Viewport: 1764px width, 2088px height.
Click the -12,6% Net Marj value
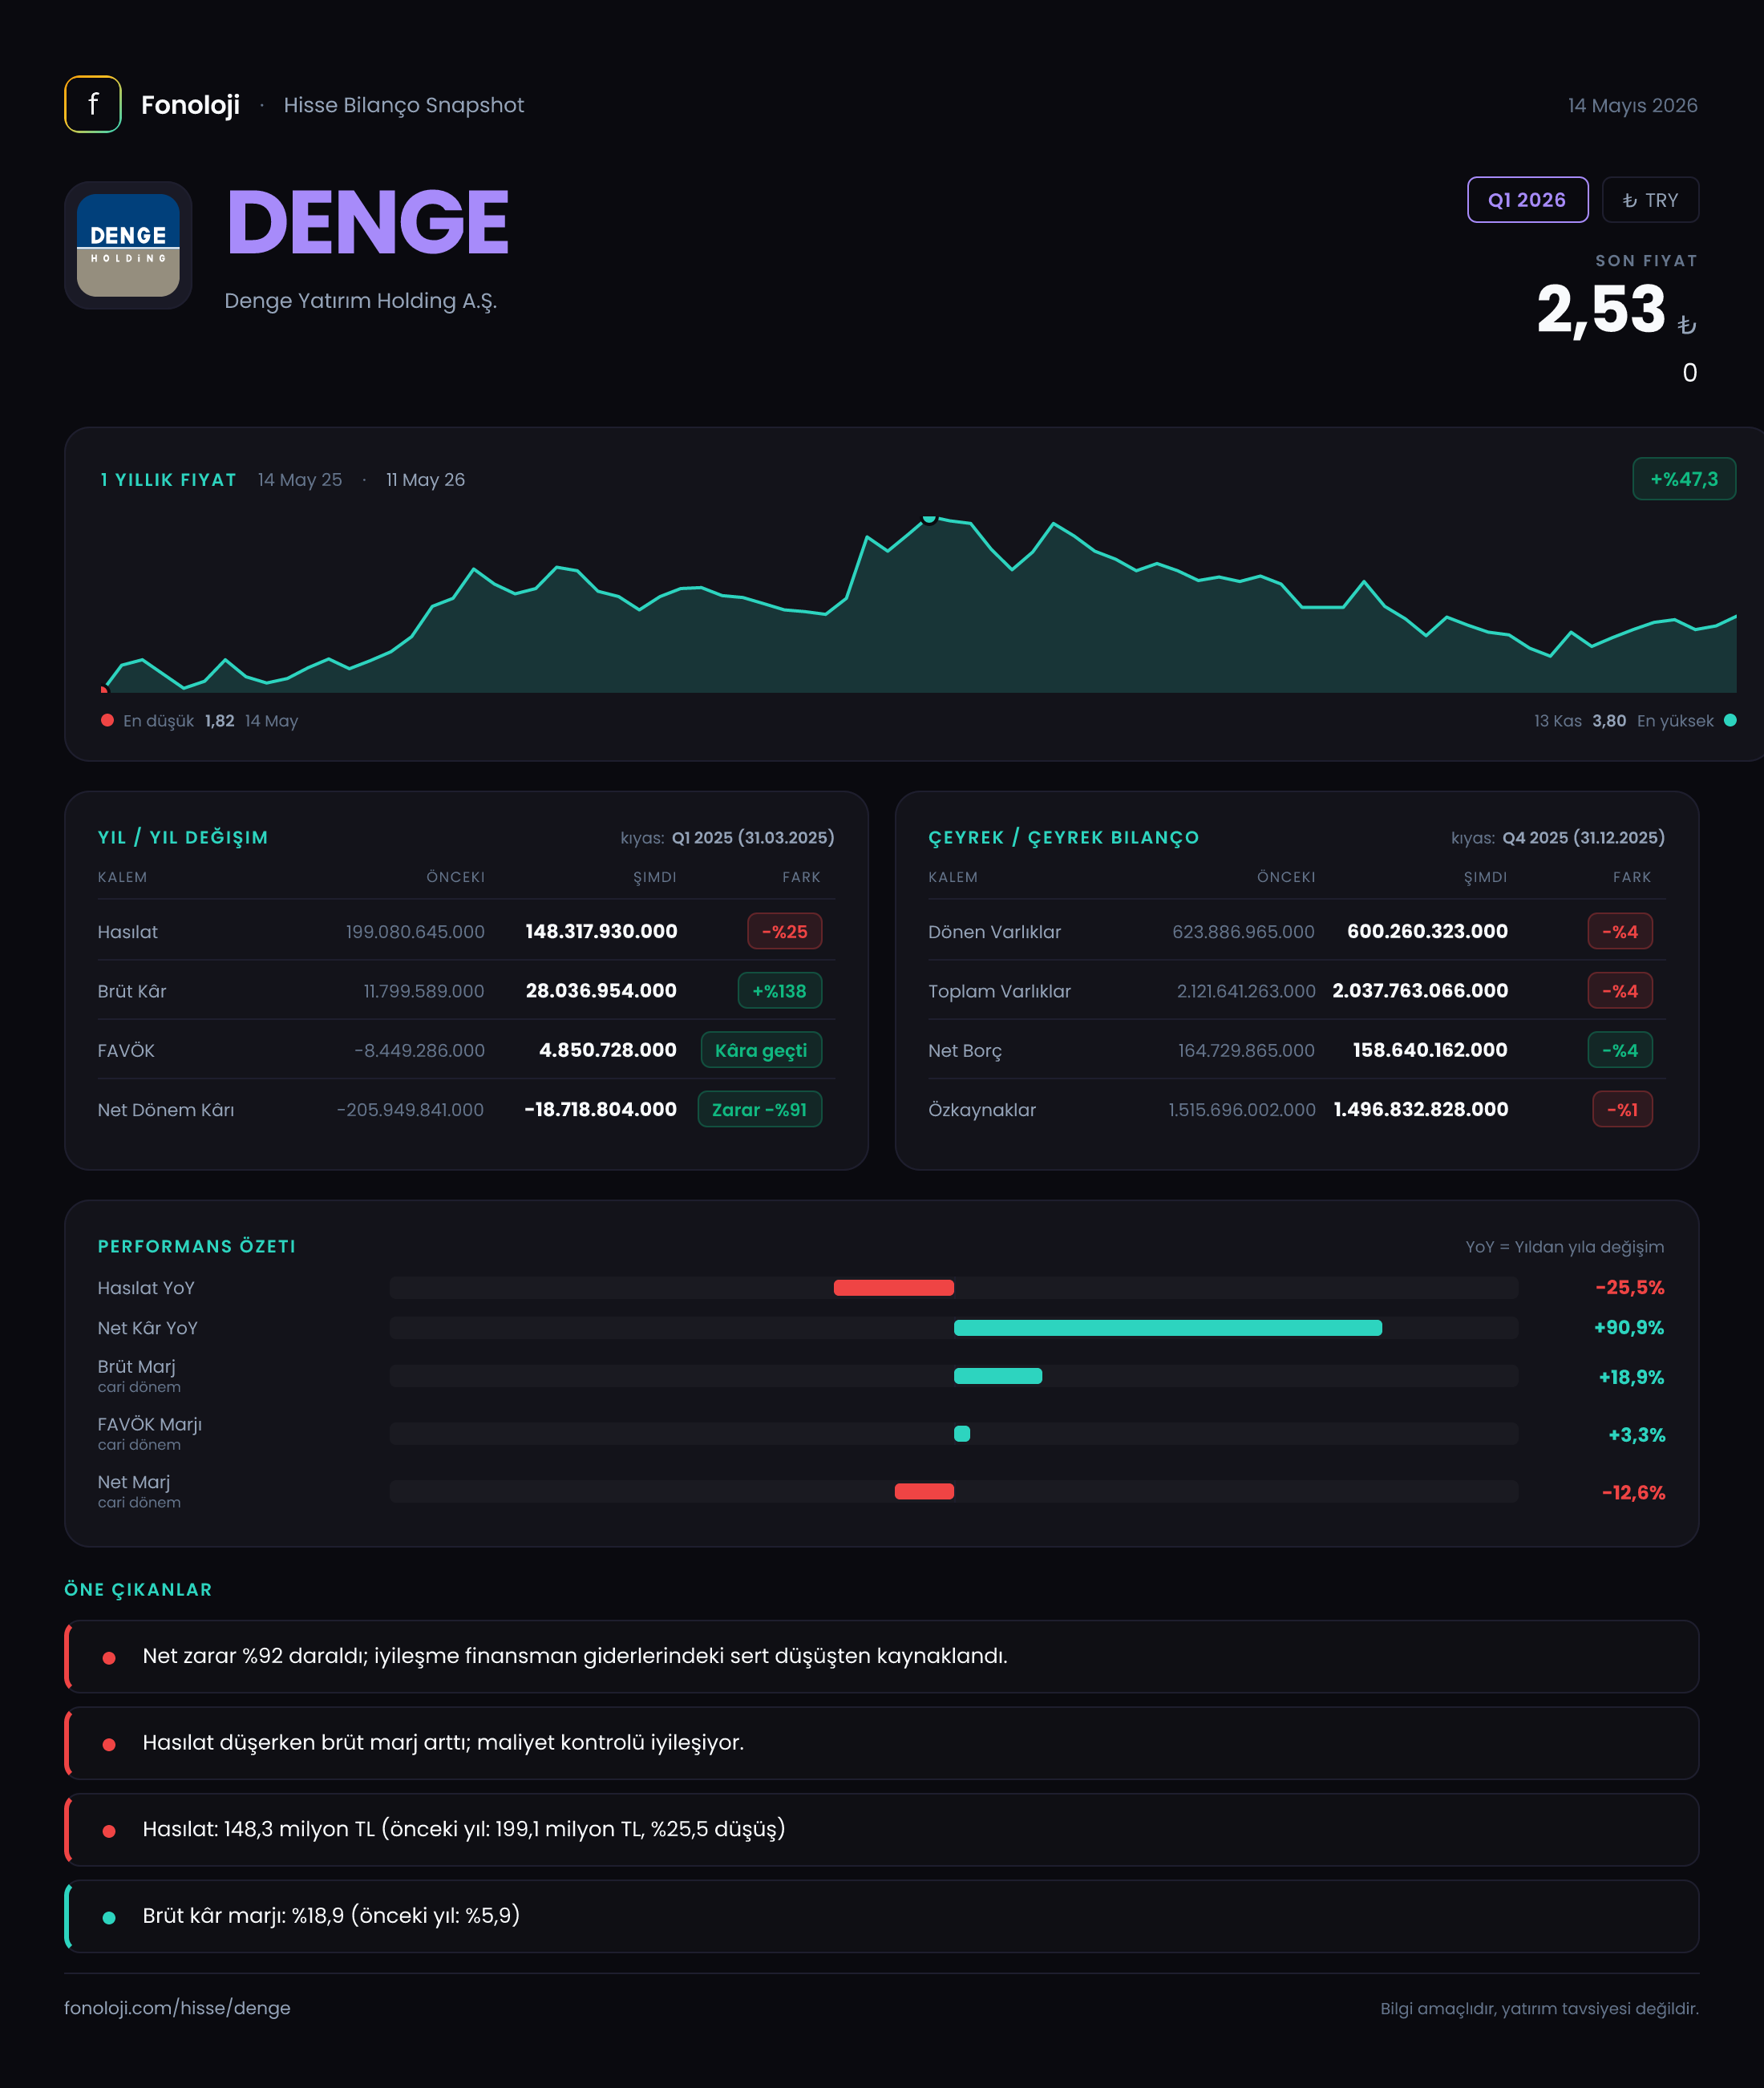[1634, 1492]
